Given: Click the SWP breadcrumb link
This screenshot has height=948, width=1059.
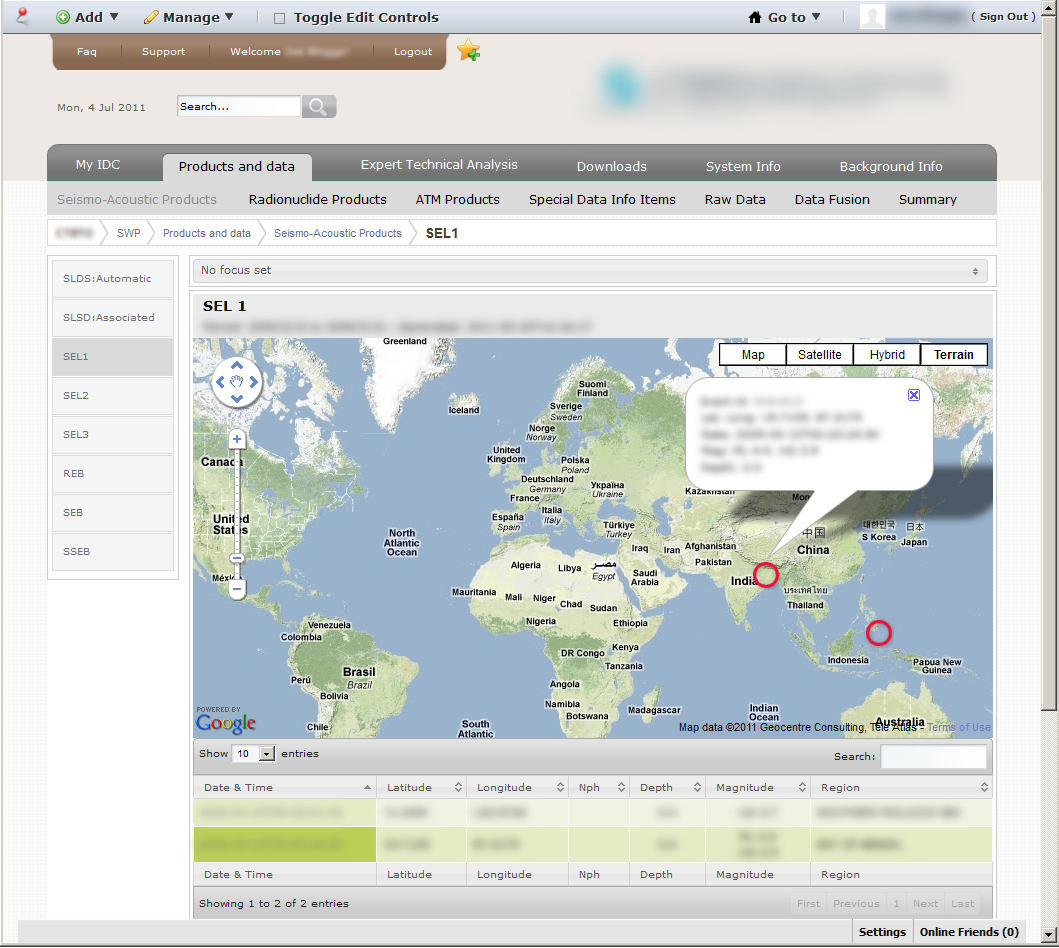Looking at the screenshot, I should [x=128, y=233].
